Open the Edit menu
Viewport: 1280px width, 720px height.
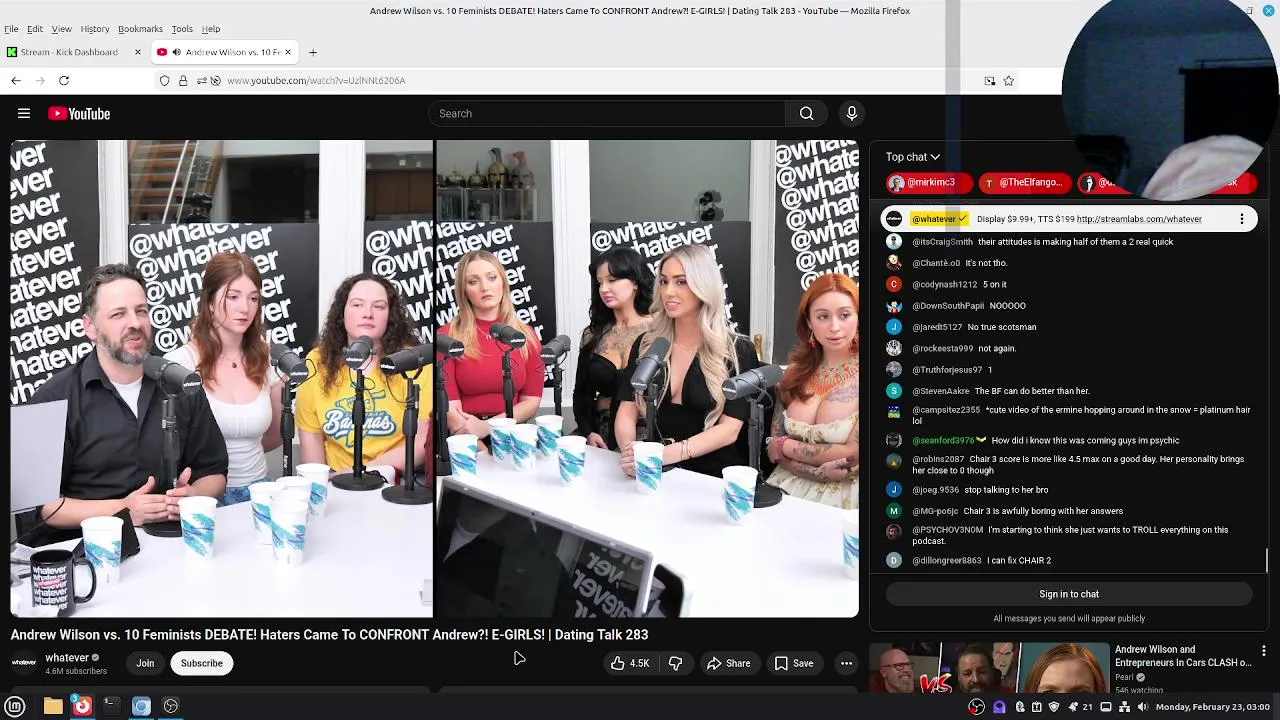click(35, 29)
